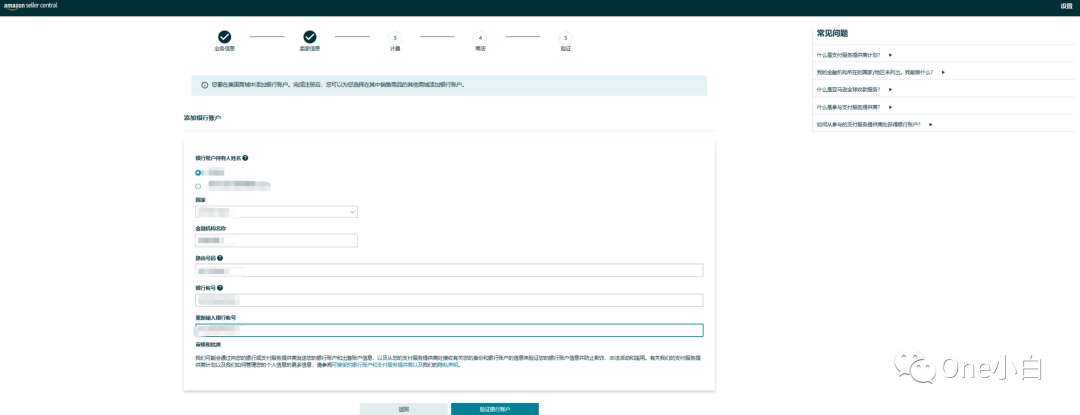Open the 国家 country dropdown
The image size is (1080, 415).
point(277,212)
